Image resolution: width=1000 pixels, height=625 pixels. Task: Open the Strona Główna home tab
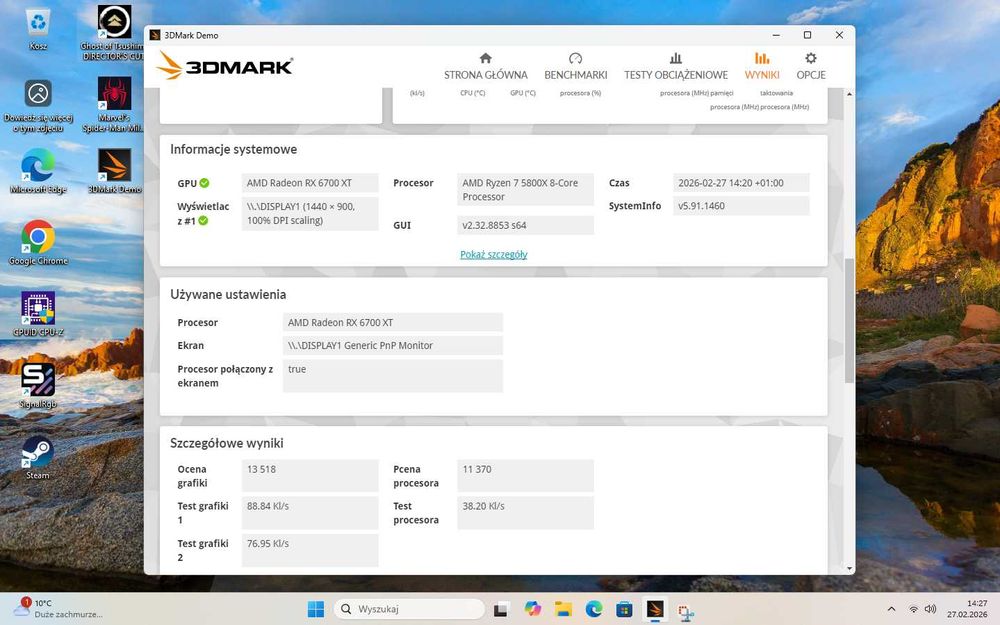(485, 66)
